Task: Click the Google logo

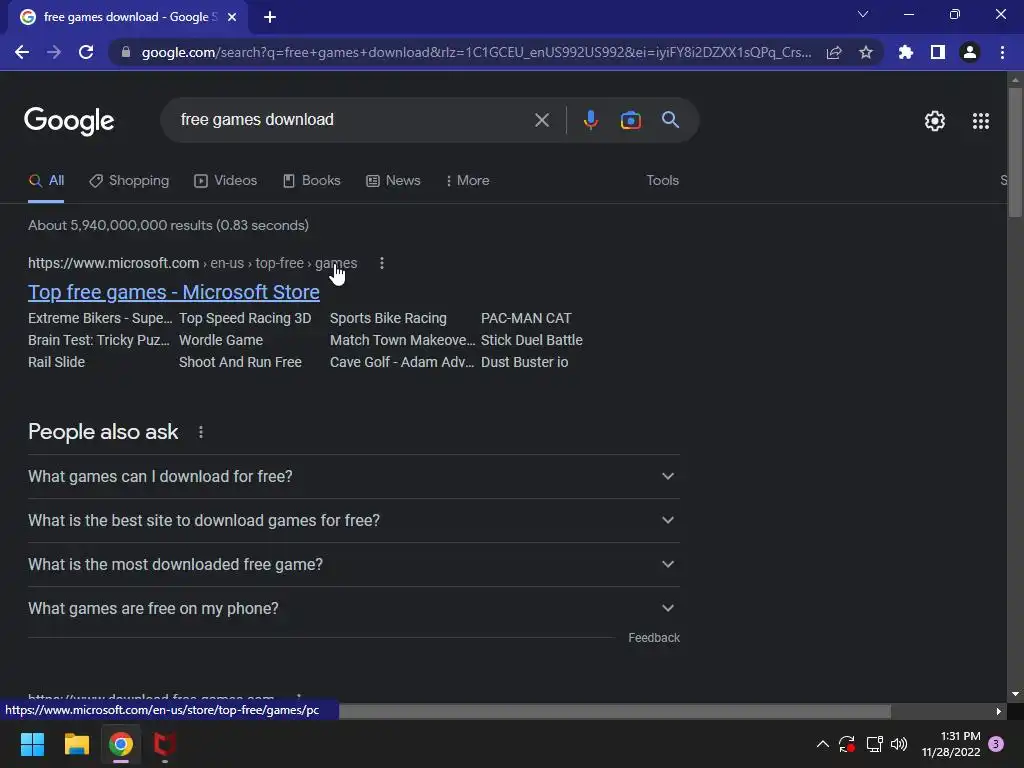Action: 69,121
